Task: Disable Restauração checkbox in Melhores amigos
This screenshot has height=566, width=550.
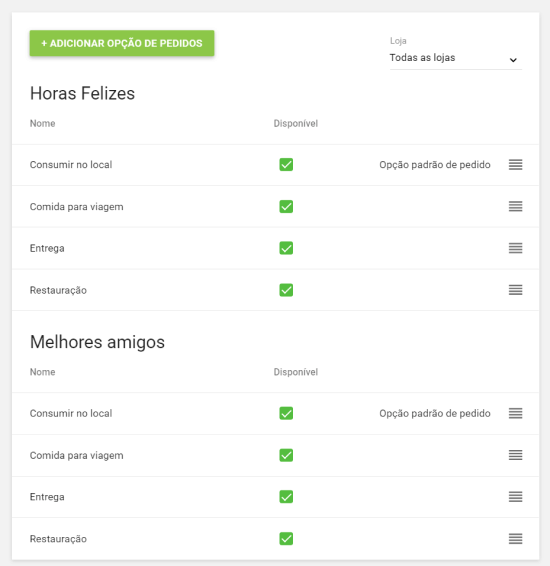Action: point(286,539)
